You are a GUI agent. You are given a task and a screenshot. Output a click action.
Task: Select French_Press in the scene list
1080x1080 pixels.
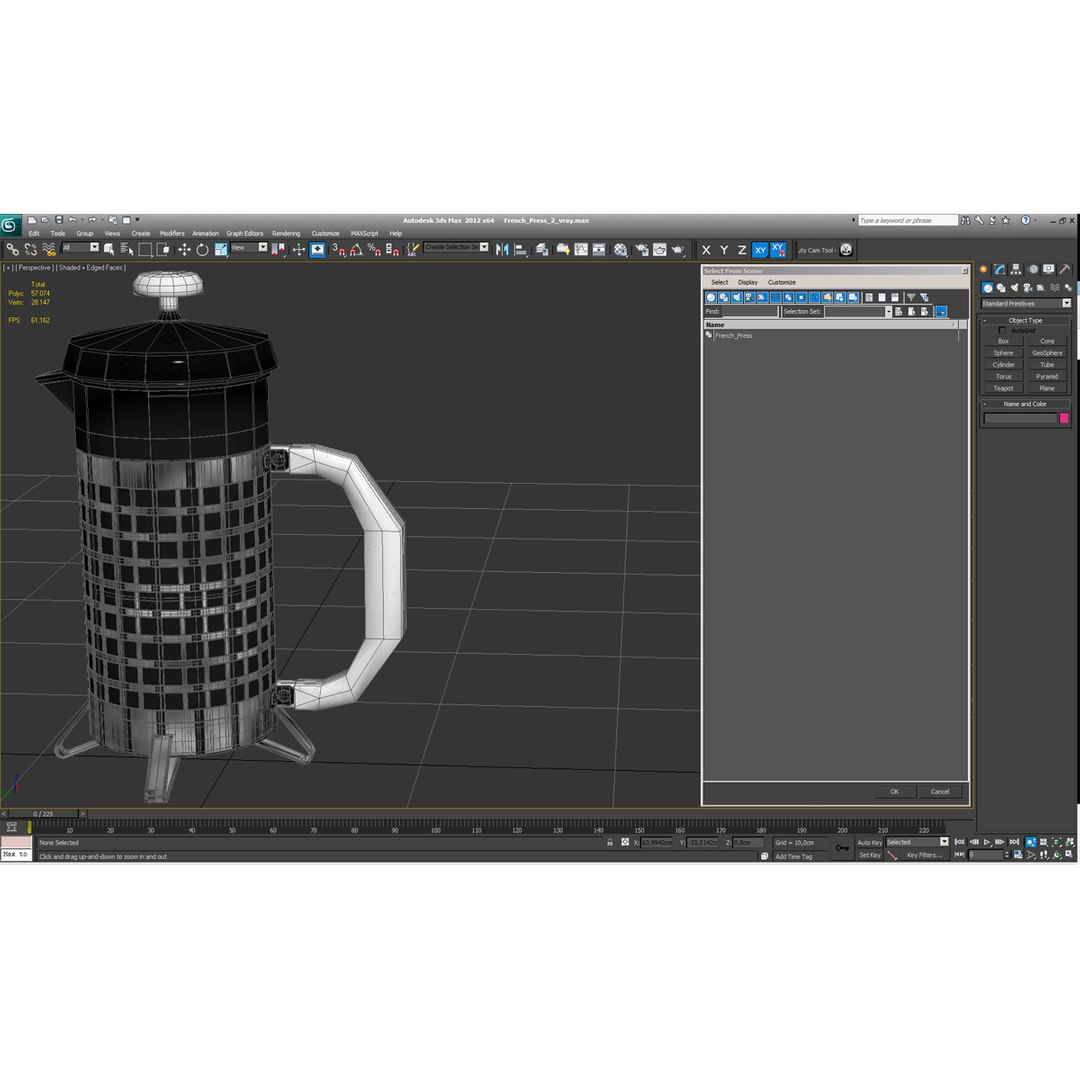(733, 336)
